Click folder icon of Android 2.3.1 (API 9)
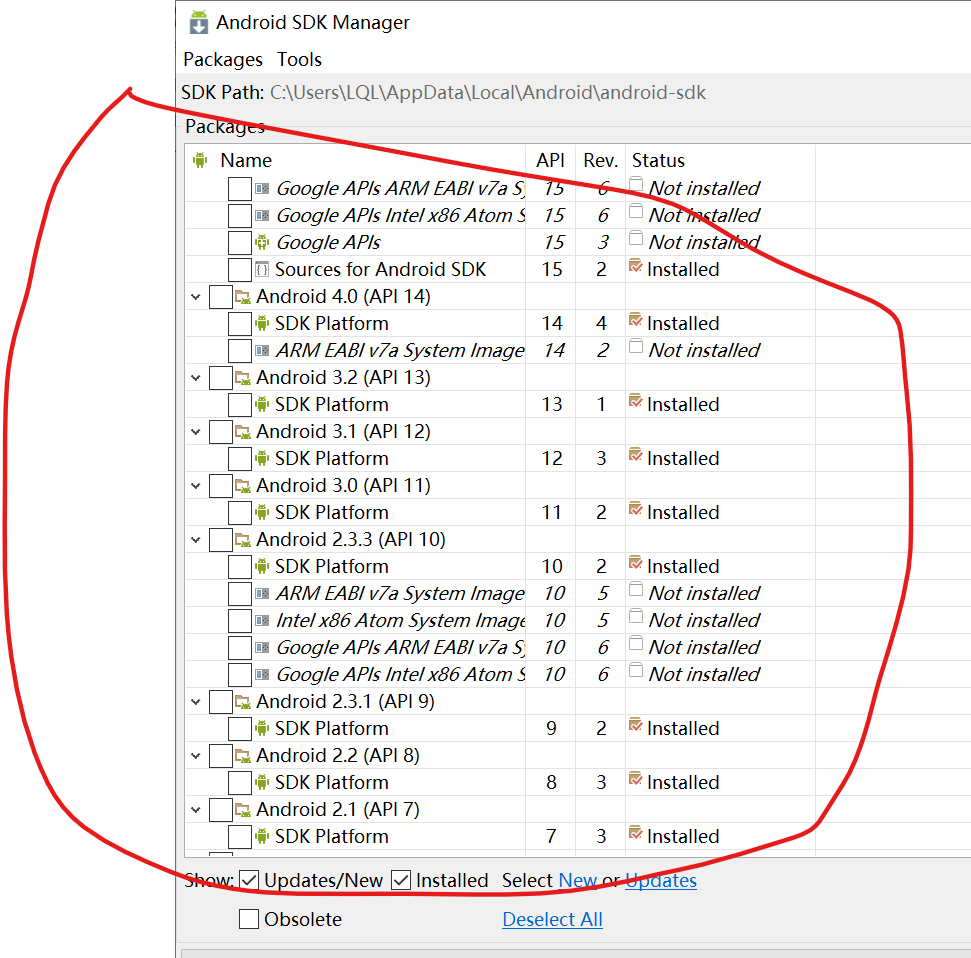Image resolution: width=971 pixels, height=958 pixels. point(242,702)
